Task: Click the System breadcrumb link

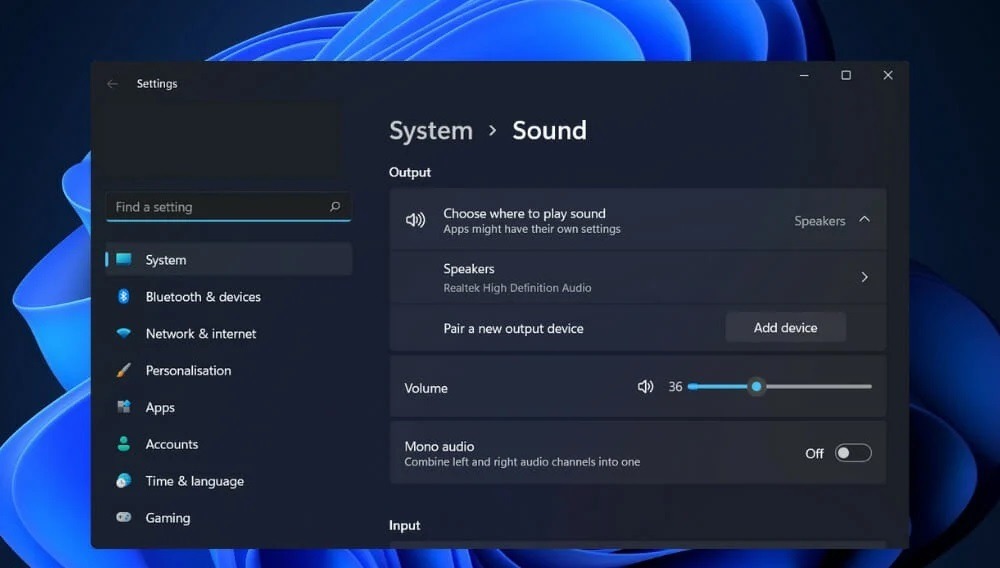Action: tap(431, 131)
